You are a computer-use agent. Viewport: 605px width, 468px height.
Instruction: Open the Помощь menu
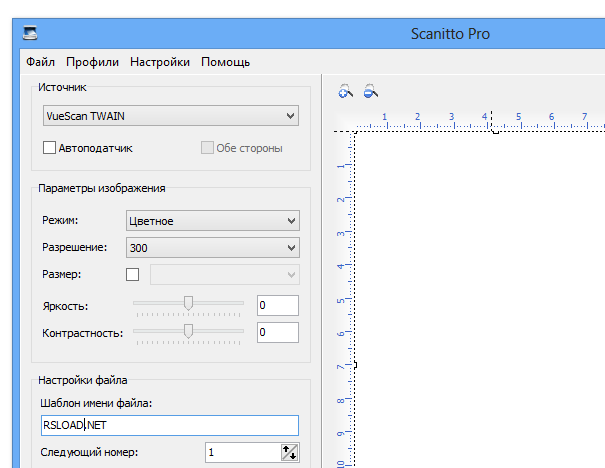[225, 62]
